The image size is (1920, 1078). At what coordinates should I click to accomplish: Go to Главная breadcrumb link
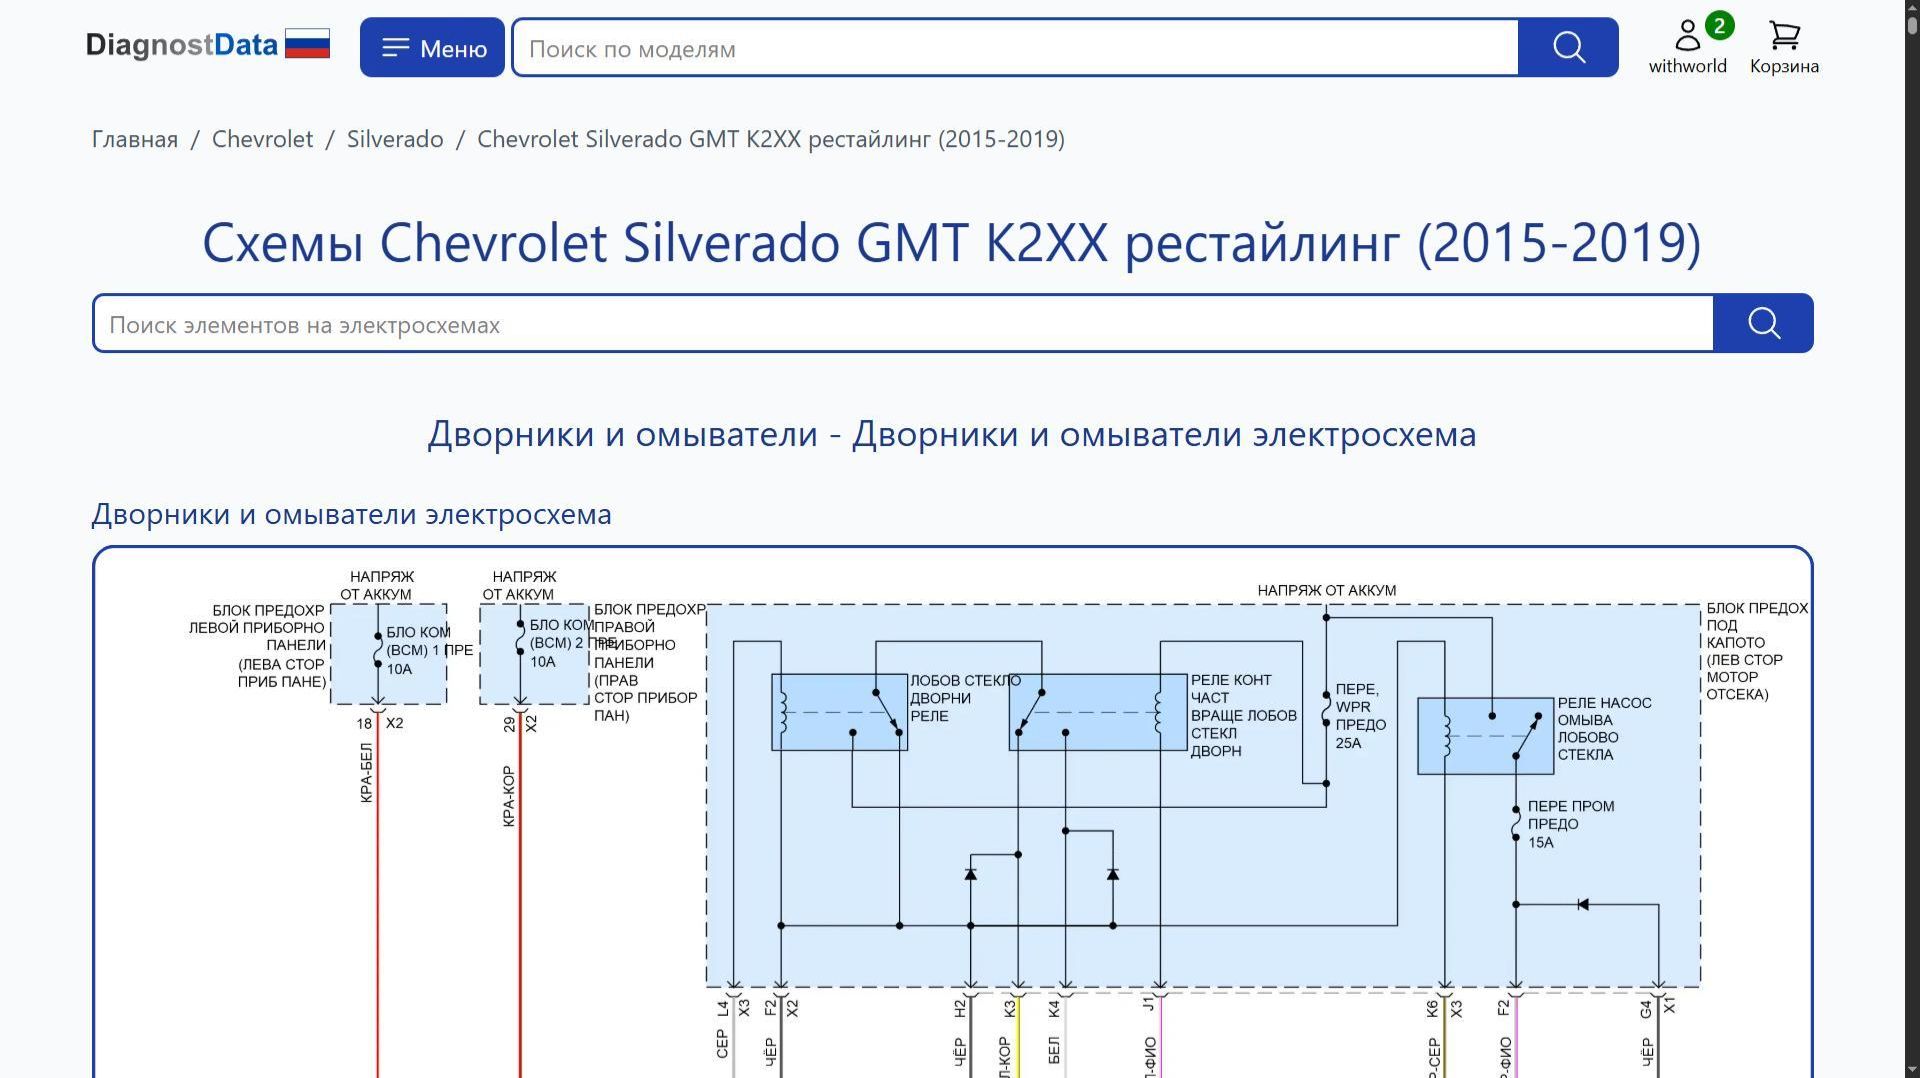click(135, 139)
